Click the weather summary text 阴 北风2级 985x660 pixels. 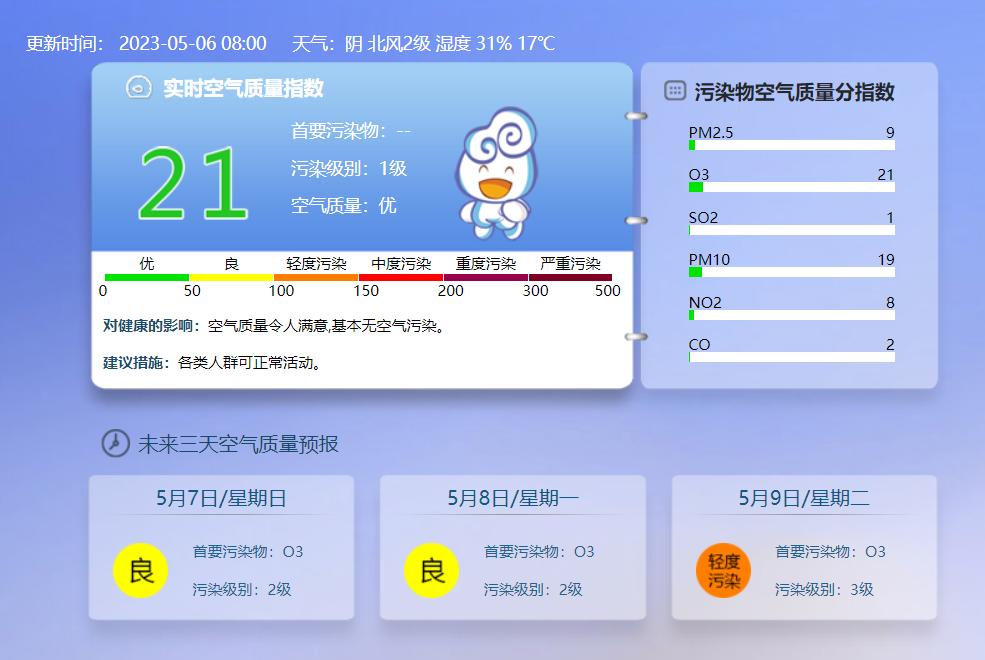point(388,44)
